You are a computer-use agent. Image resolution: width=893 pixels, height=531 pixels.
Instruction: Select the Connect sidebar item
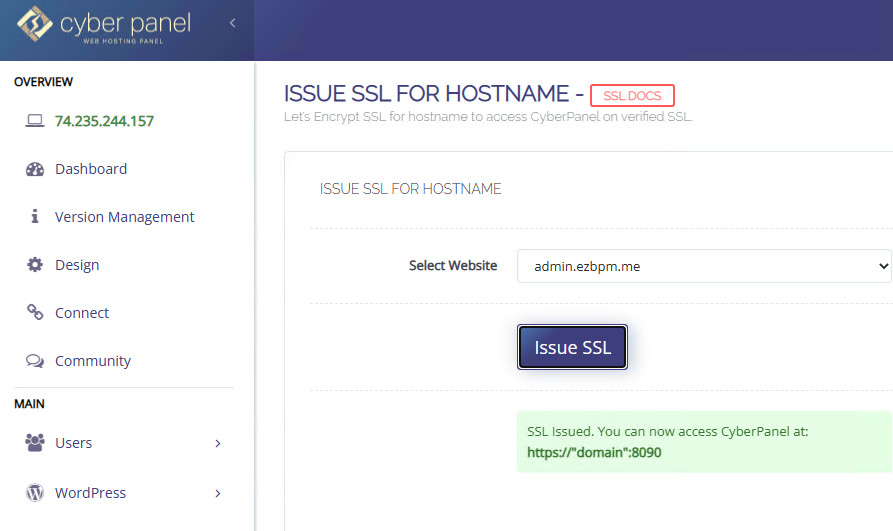tap(81, 313)
